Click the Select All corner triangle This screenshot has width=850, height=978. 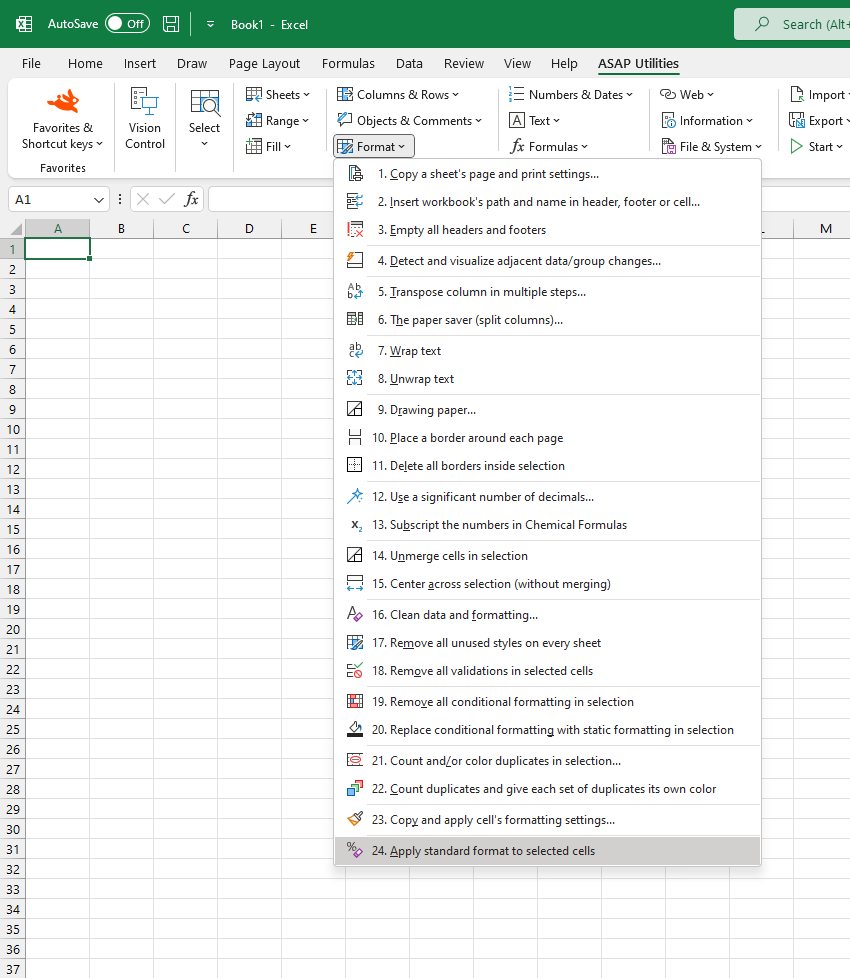[x=16, y=228]
